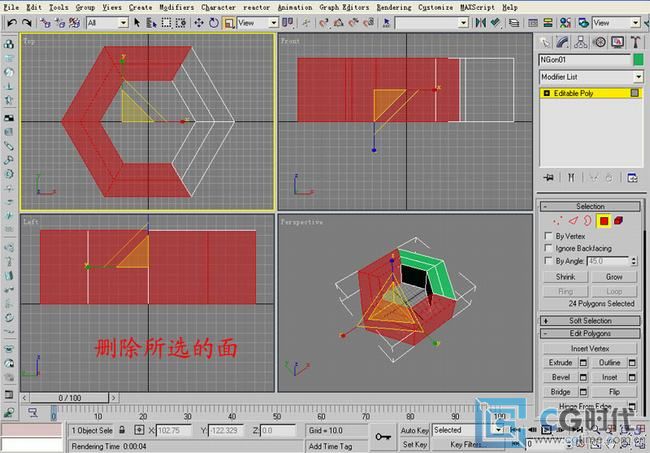Enable the Ignore Backfacing checkbox
The image size is (650, 453).
(548, 248)
